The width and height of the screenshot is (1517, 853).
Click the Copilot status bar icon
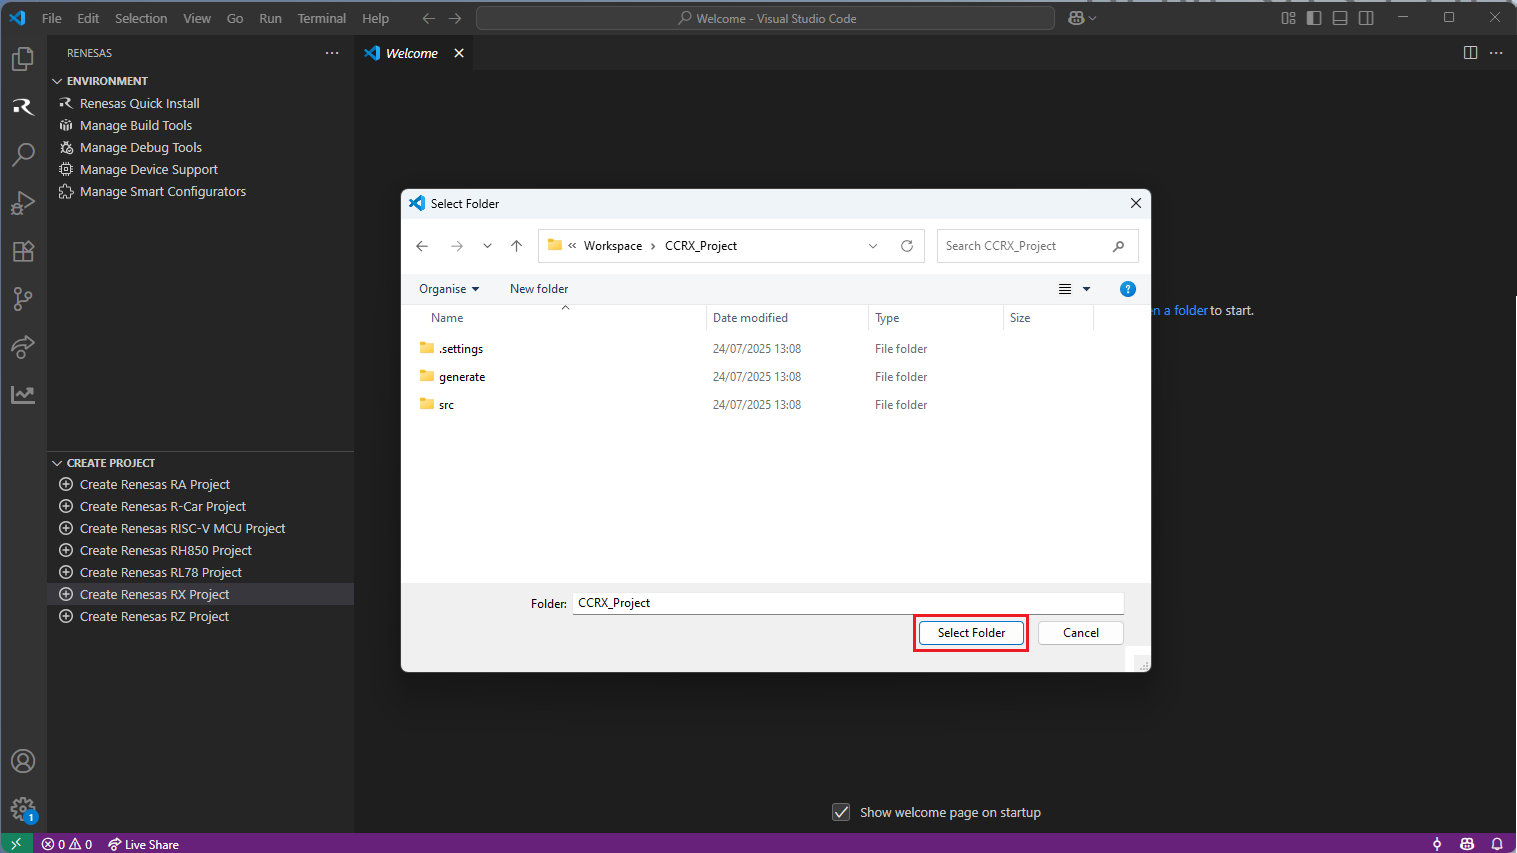(x=1467, y=844)
